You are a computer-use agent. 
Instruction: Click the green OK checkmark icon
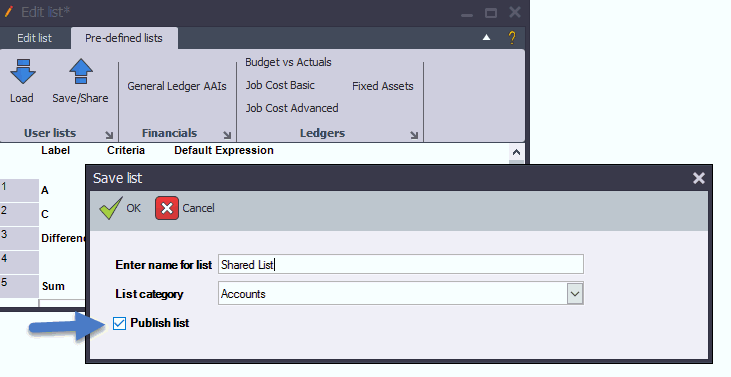click(x=110, y=208)
